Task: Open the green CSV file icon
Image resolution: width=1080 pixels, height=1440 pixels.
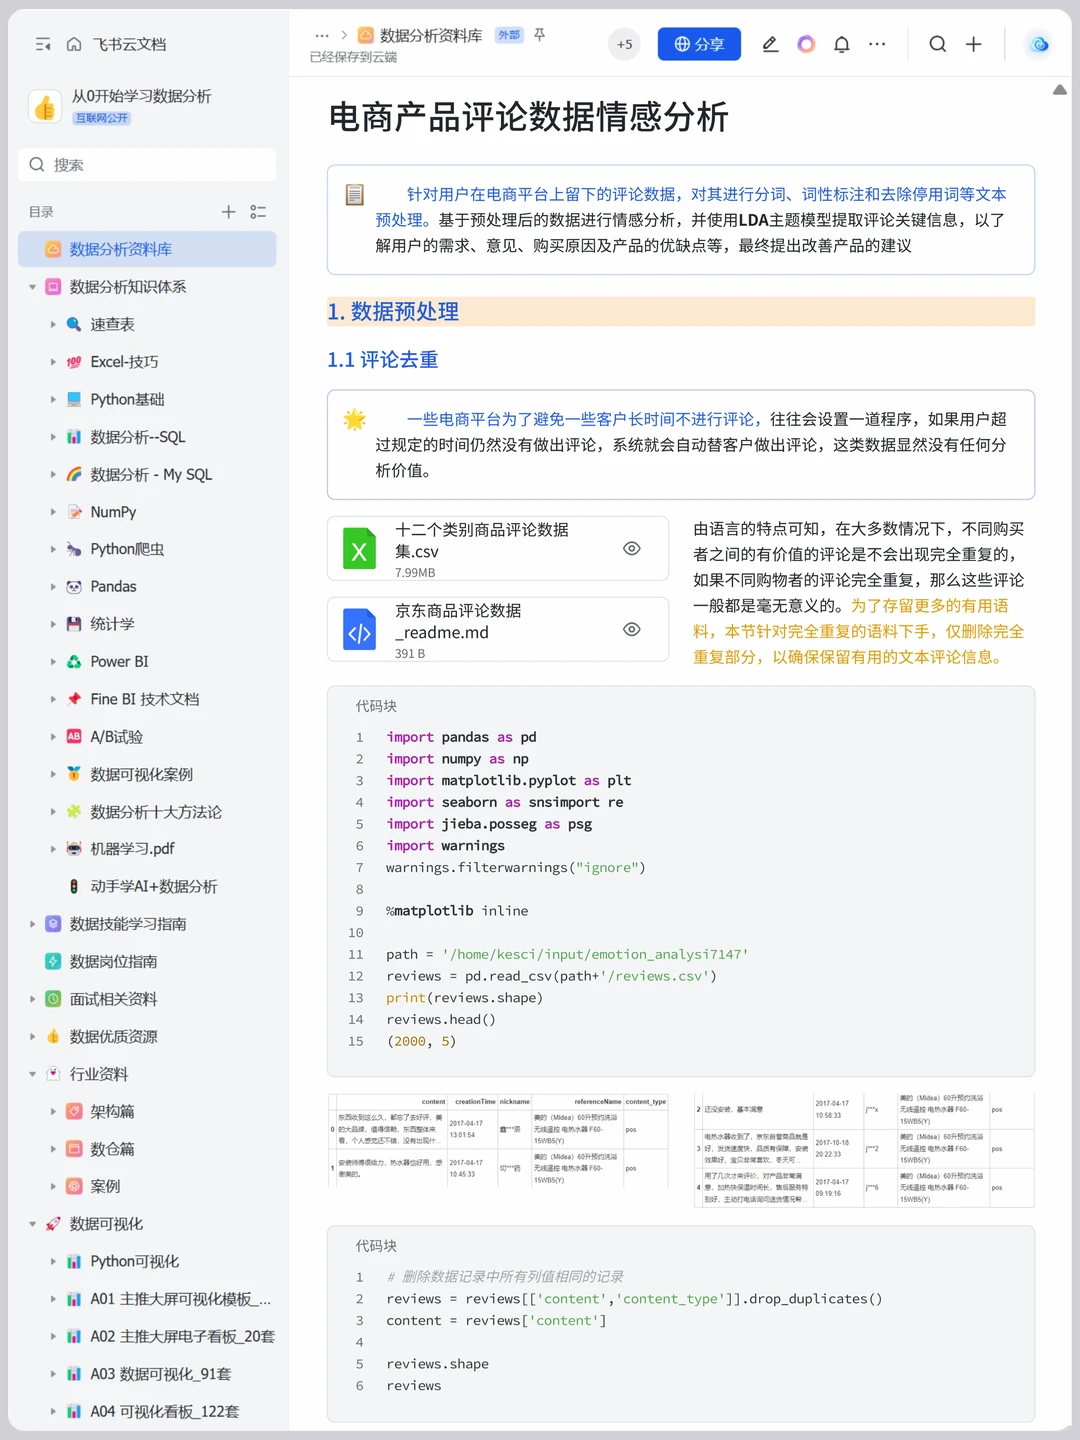Action: coord(359,548)
